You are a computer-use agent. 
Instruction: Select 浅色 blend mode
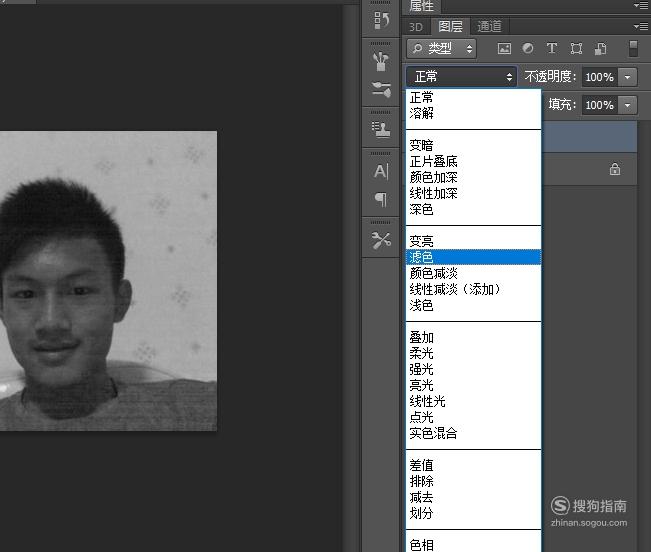pyautogui.click(x=473, y=305)
